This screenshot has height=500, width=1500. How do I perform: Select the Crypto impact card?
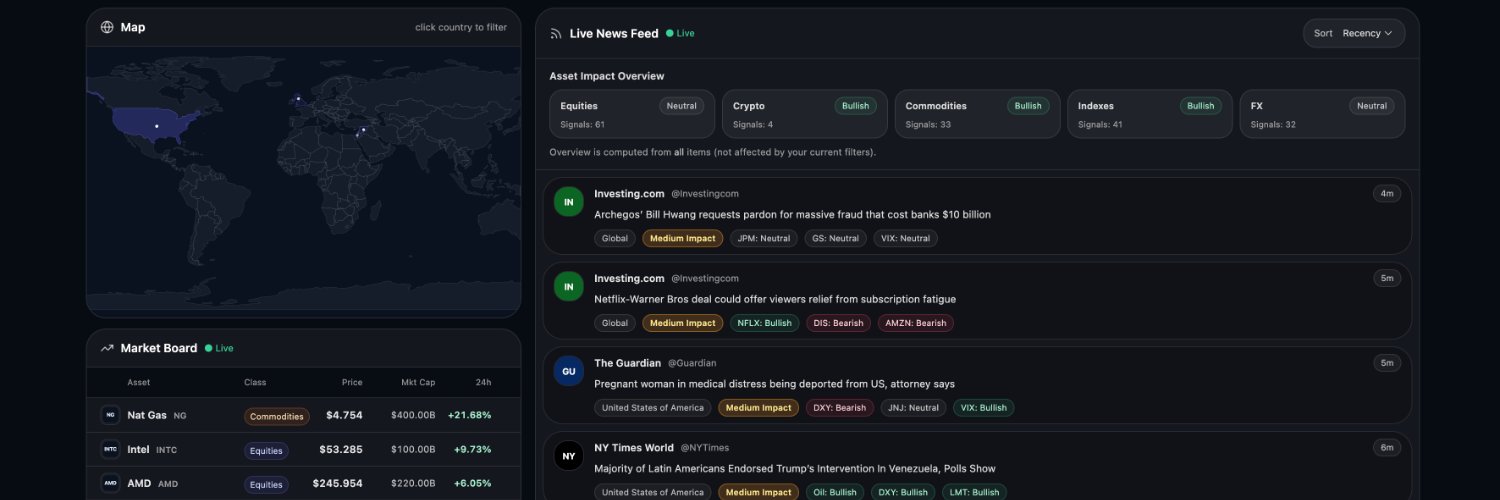click(x=804, y=114)
